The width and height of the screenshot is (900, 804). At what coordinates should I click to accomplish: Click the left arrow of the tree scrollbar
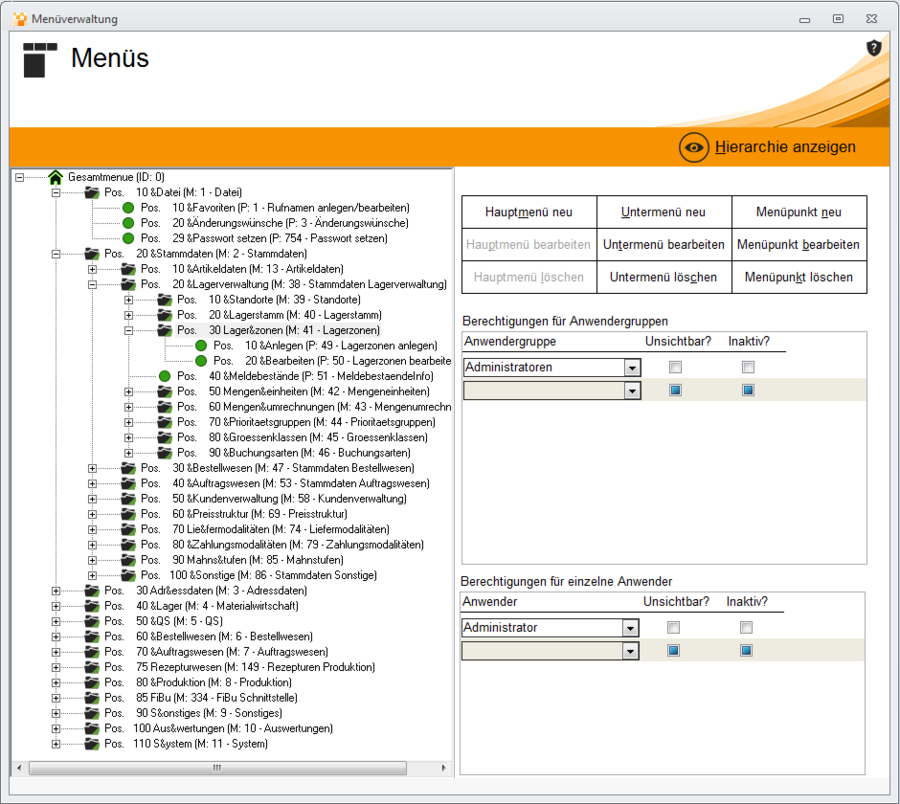[x=19, y=768]
